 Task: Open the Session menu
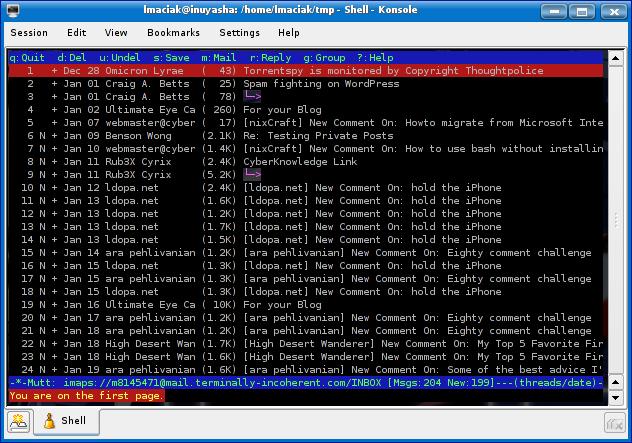(29, 33)
